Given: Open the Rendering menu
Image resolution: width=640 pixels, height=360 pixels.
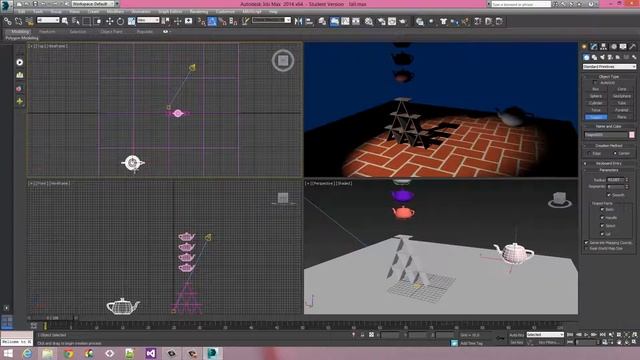Looking at the screenshot, I should pos(199,12).
